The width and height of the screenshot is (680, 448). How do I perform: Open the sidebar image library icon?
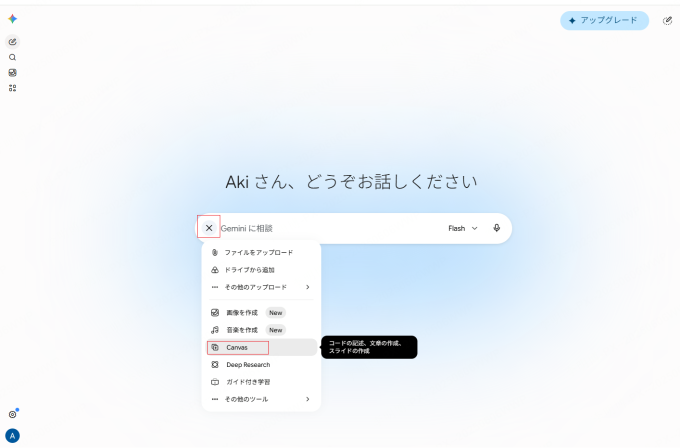click(13, 72)
